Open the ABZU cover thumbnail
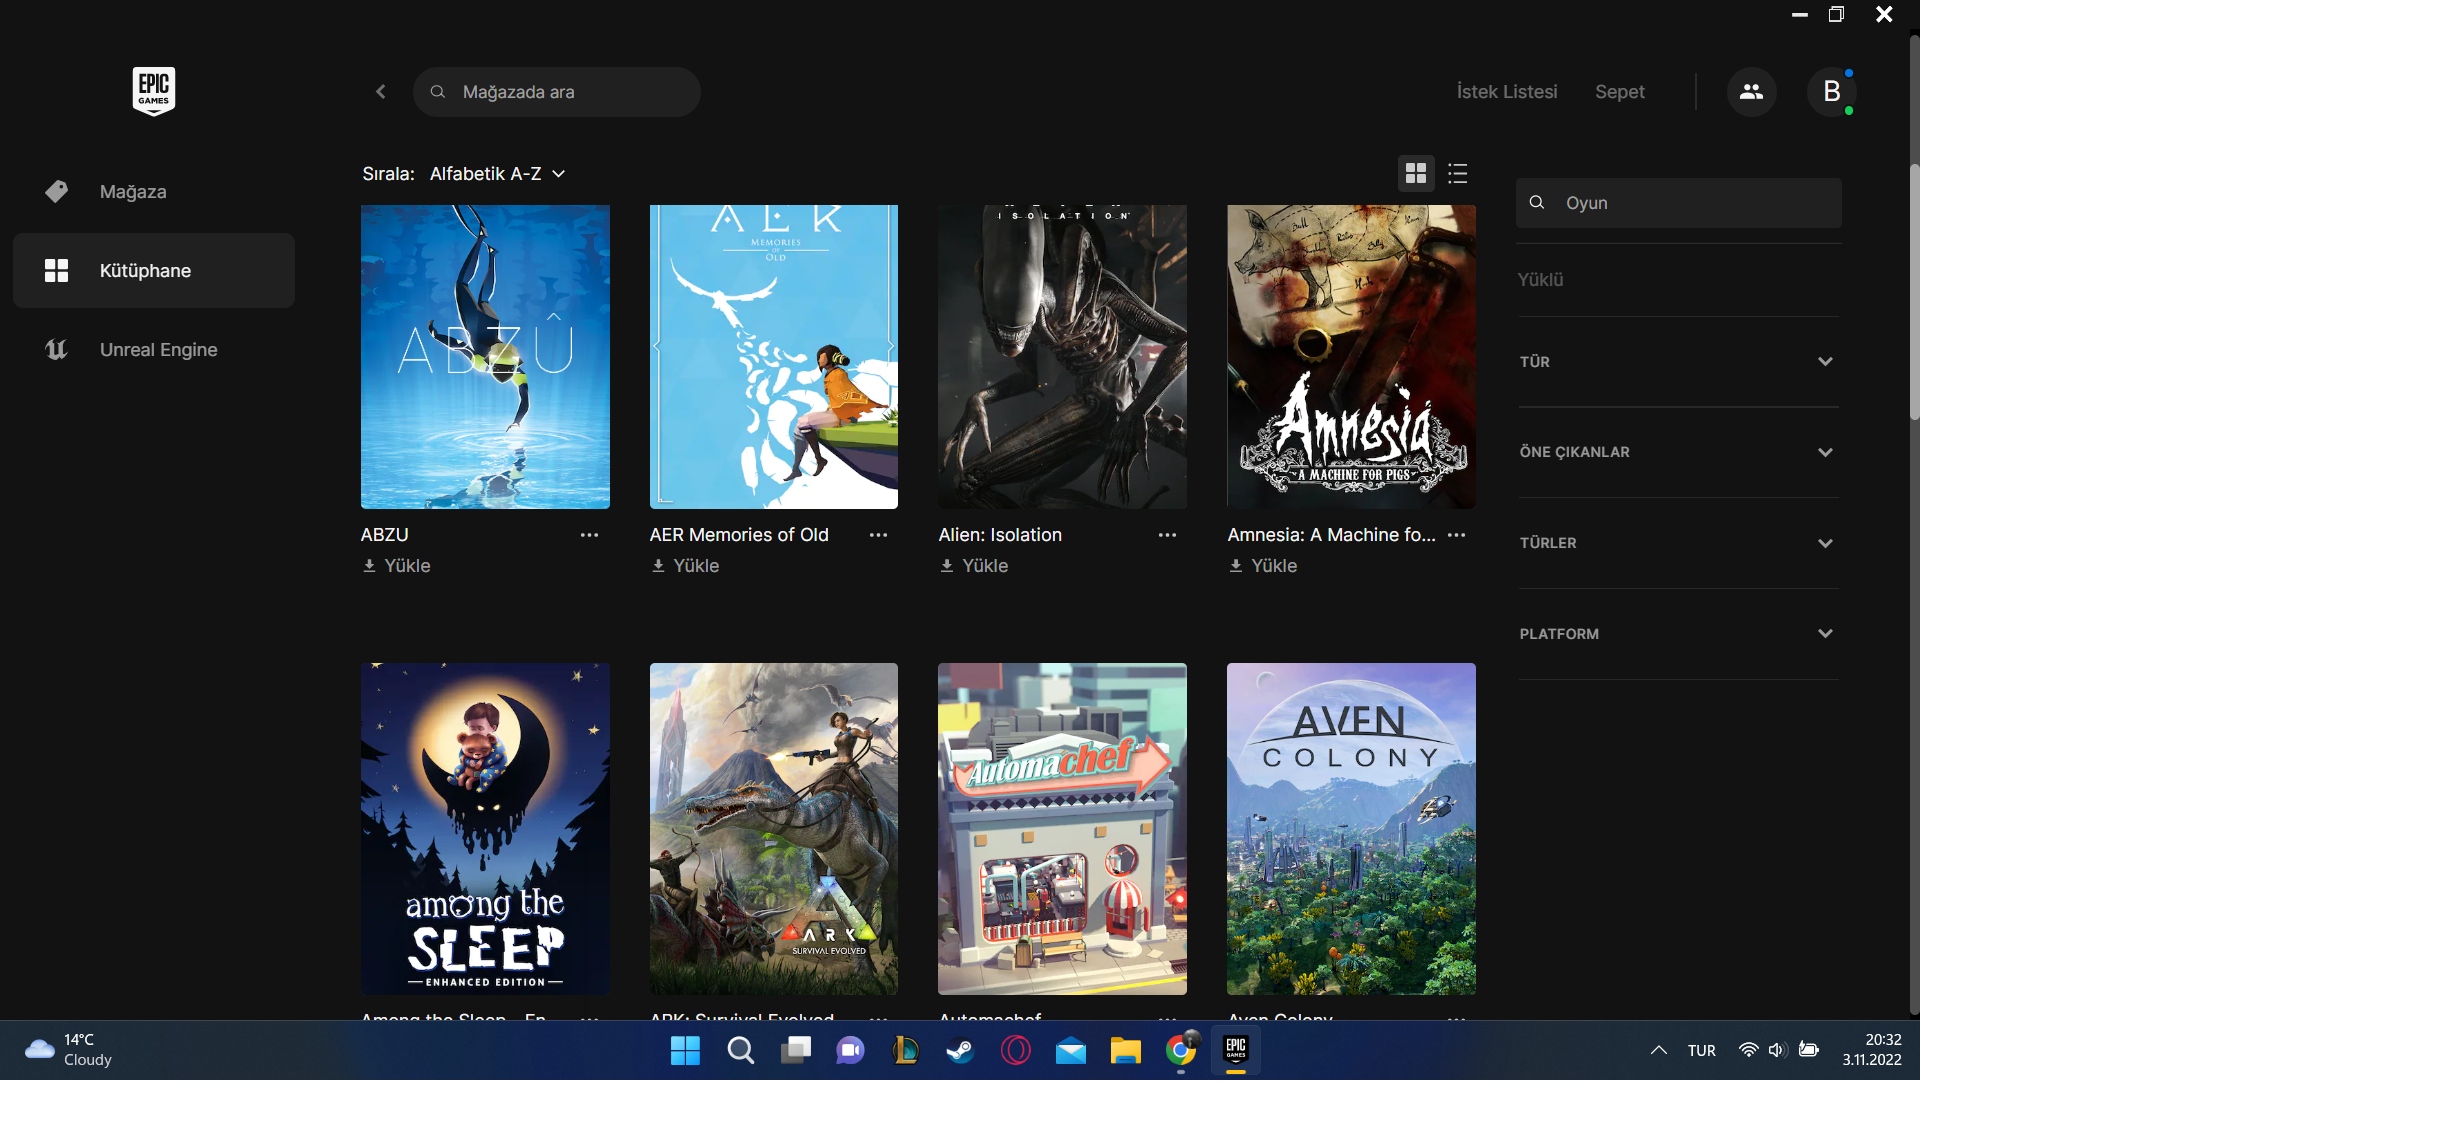The image size is (2444, 1136). tap(485, 357)
